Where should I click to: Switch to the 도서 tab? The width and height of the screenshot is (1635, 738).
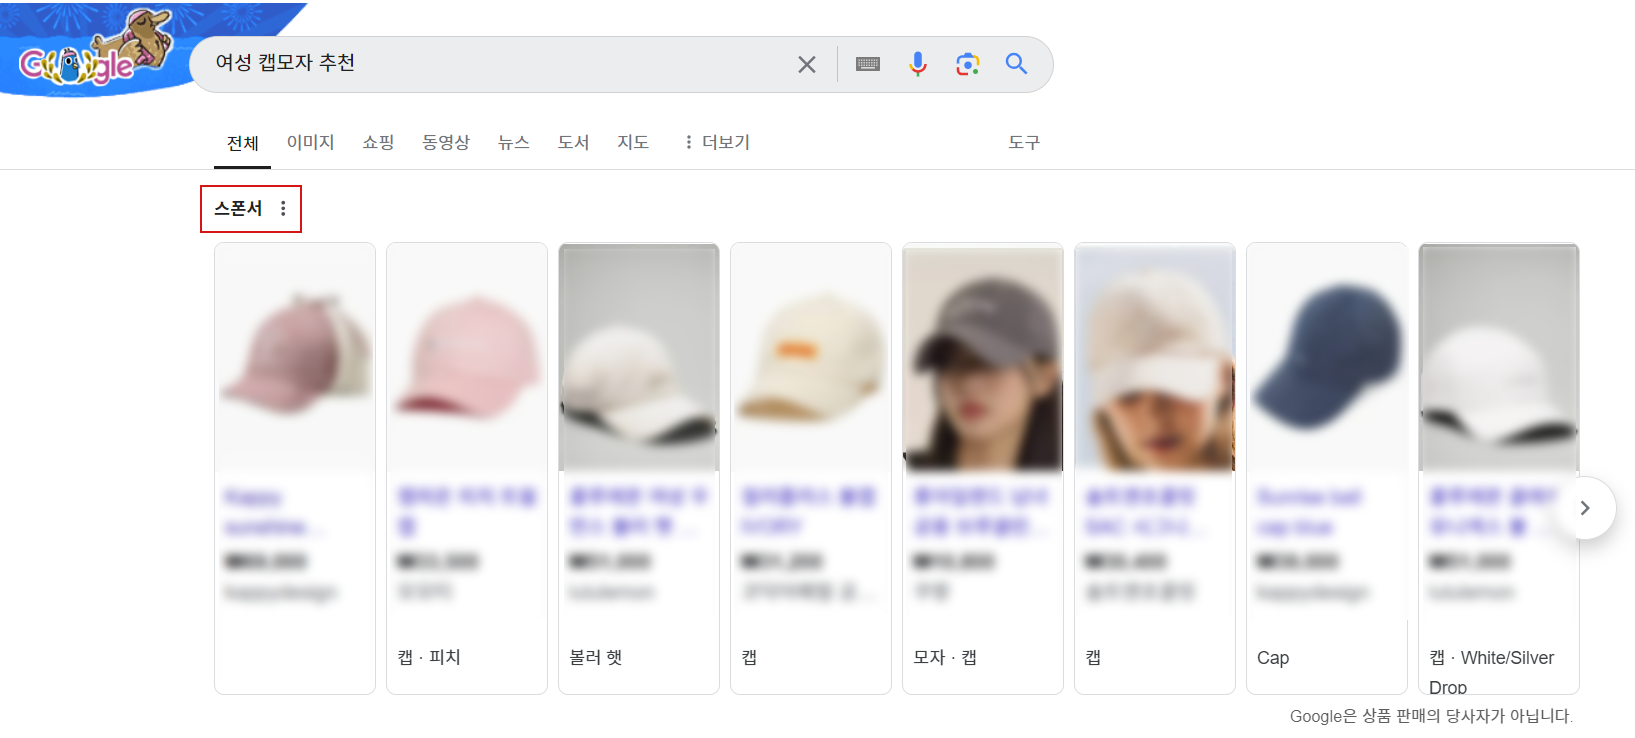pos(573,142)
